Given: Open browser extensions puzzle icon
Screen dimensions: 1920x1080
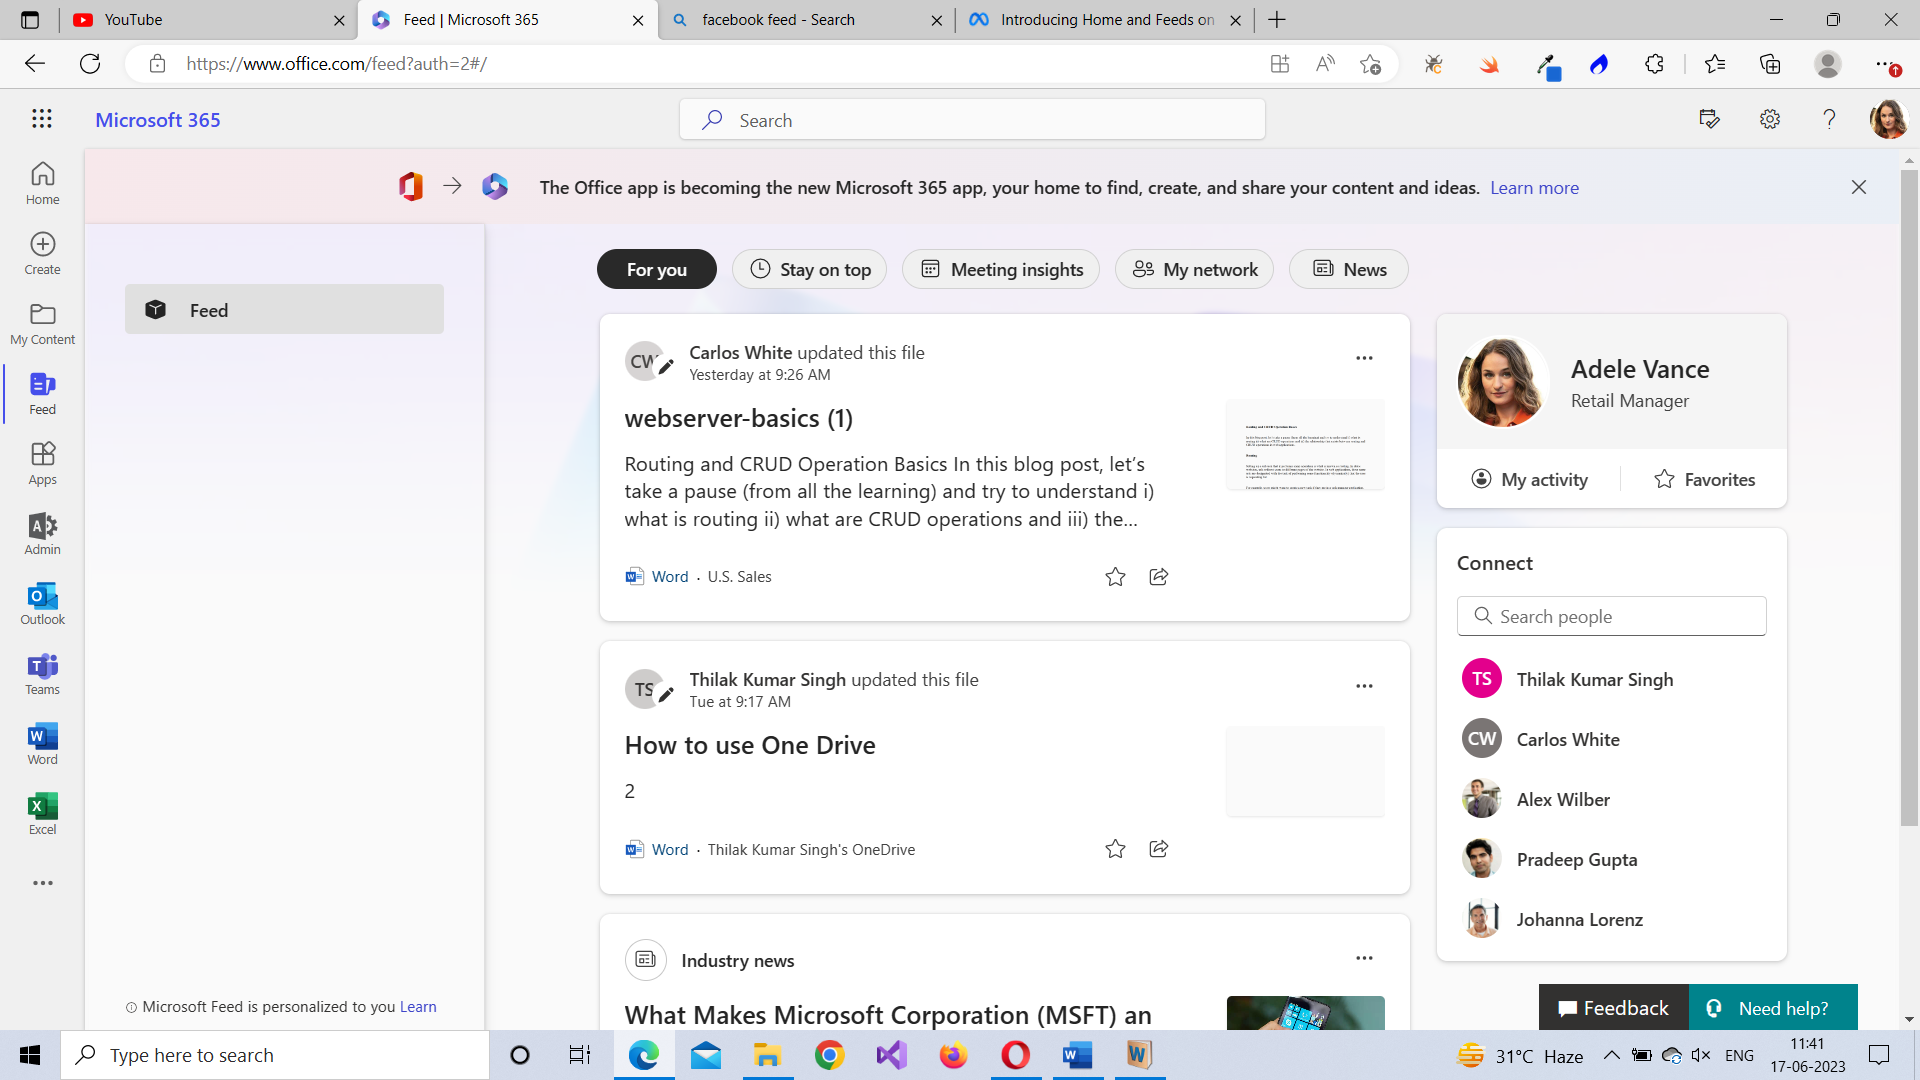Looking at the screenshot, I should click(x=1654, y=64).
